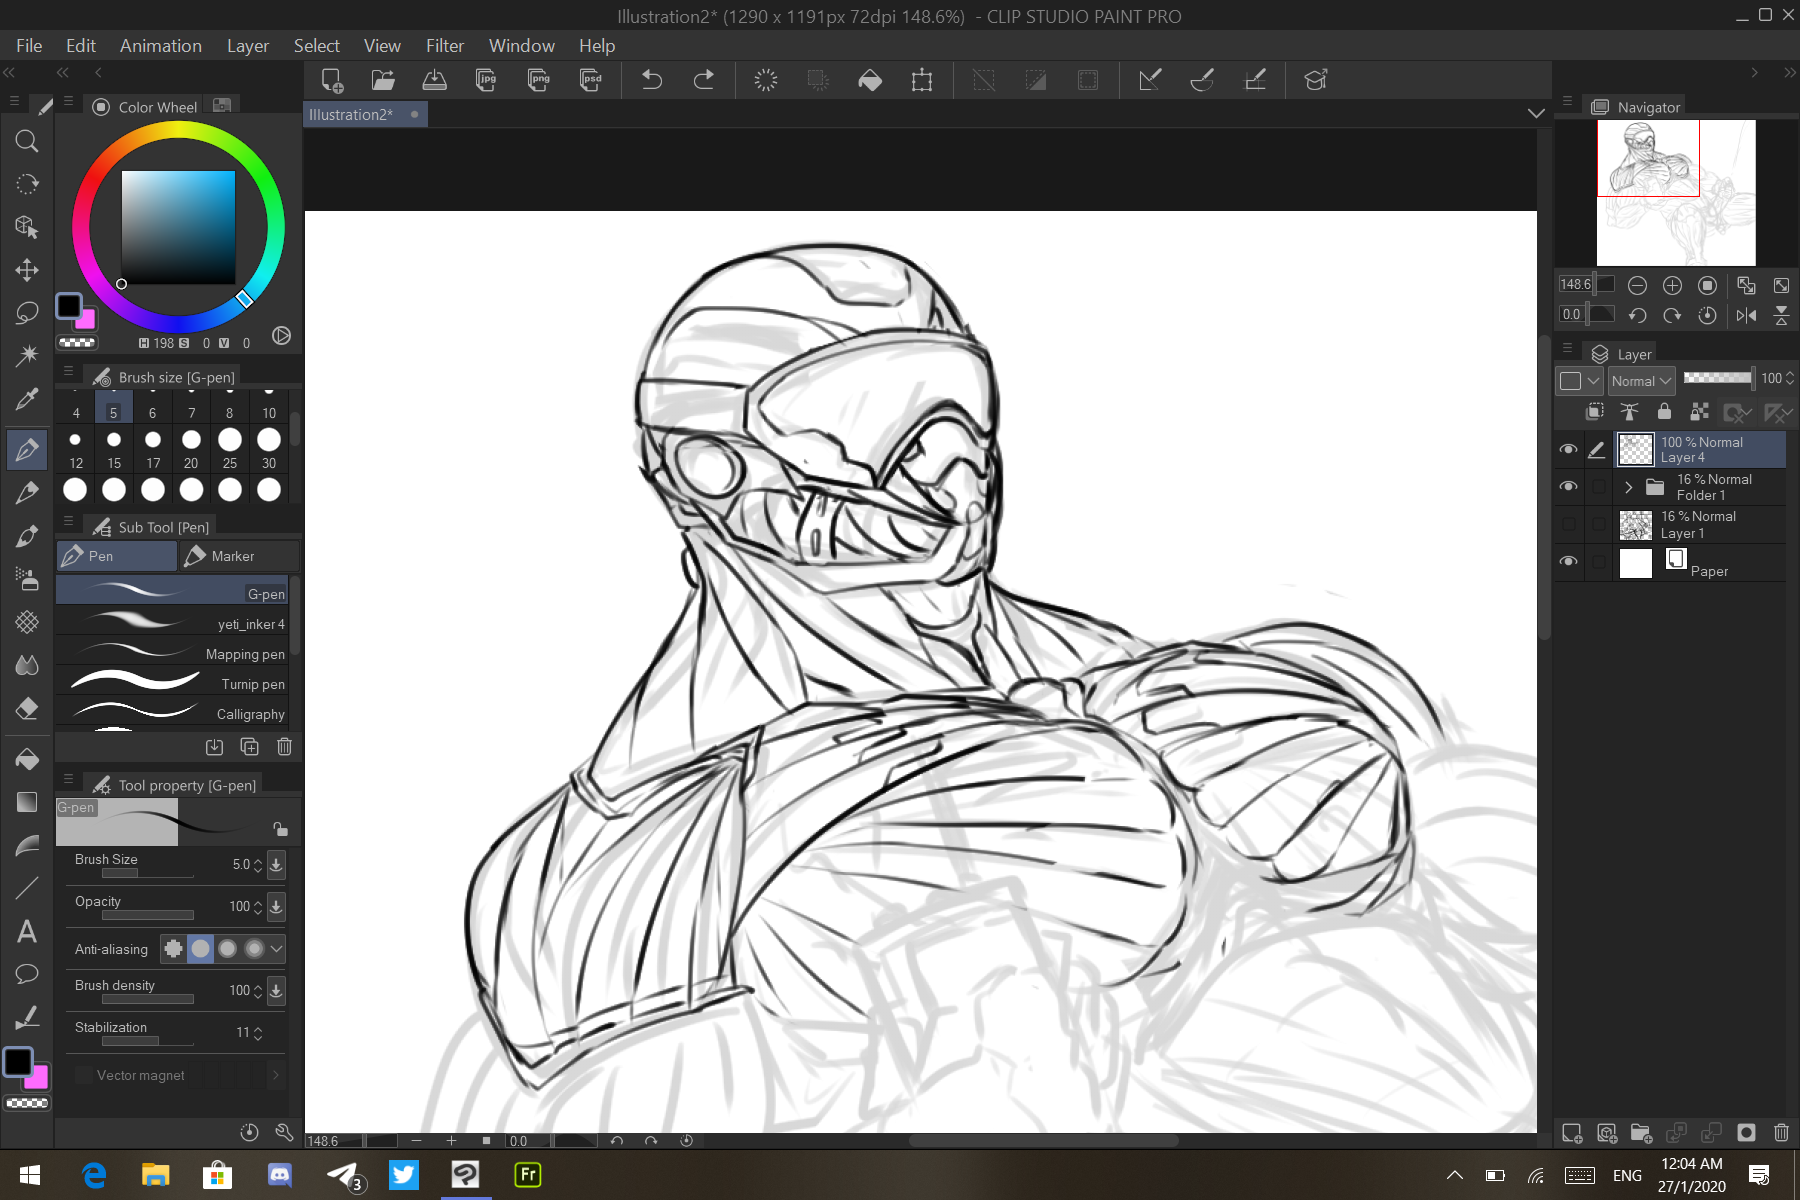Select the Text tool
This screenshot has height=1200, width=1800.
coord(27,932)
